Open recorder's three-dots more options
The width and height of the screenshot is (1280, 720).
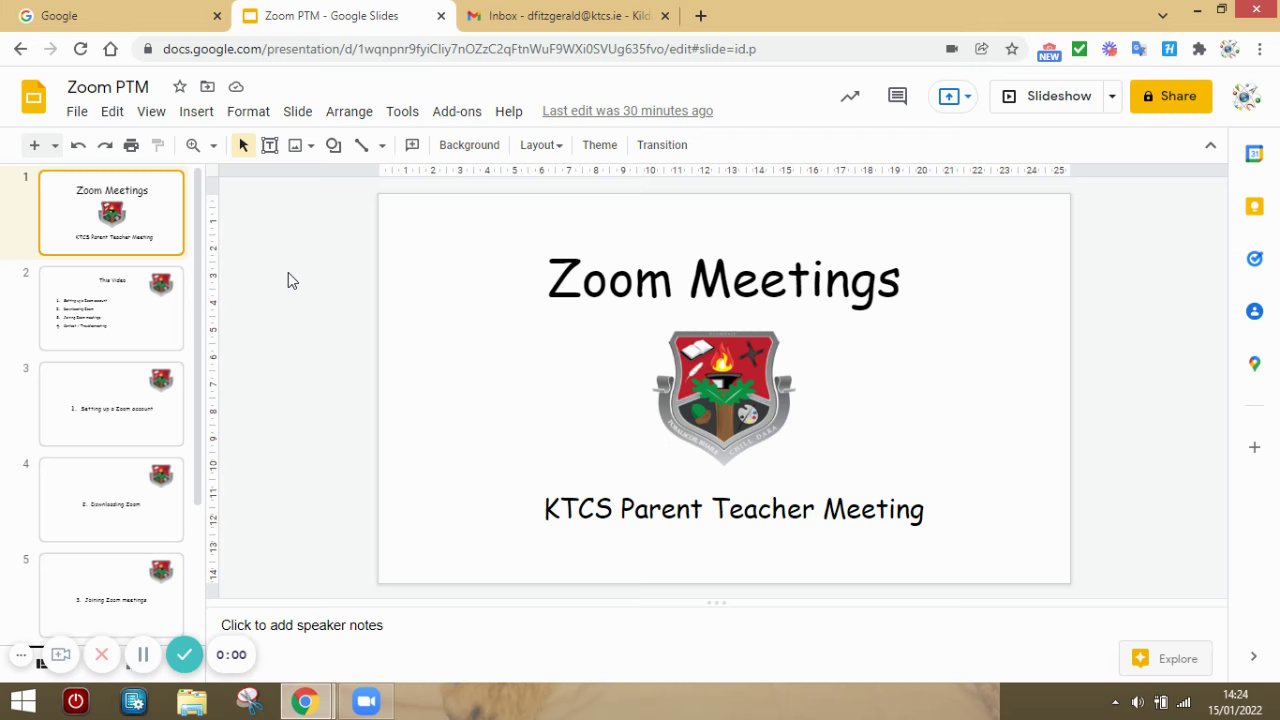tap(20, 655)
